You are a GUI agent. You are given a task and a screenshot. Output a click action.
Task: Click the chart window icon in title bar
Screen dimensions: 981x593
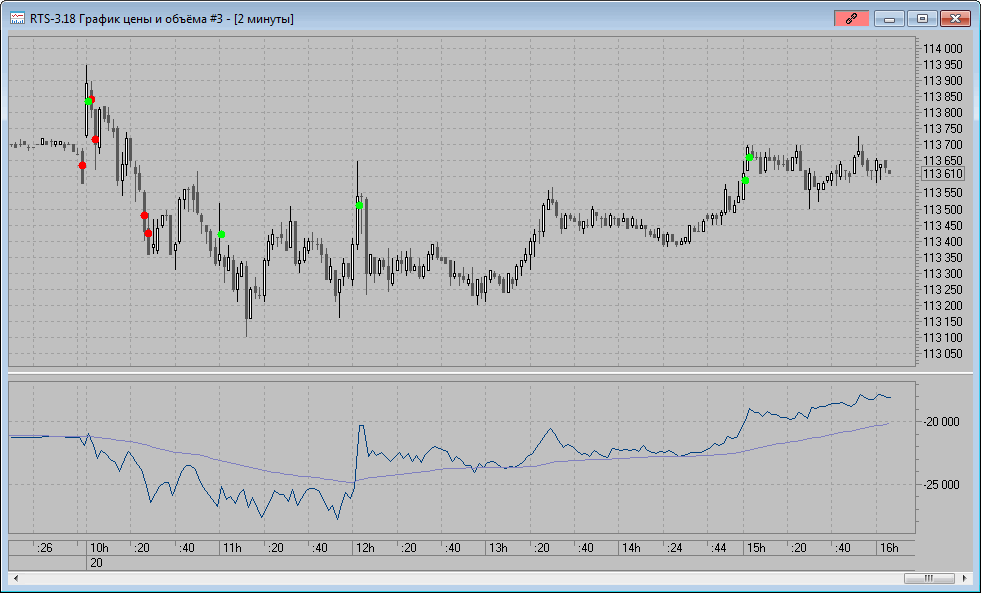[x=17, y=18]
